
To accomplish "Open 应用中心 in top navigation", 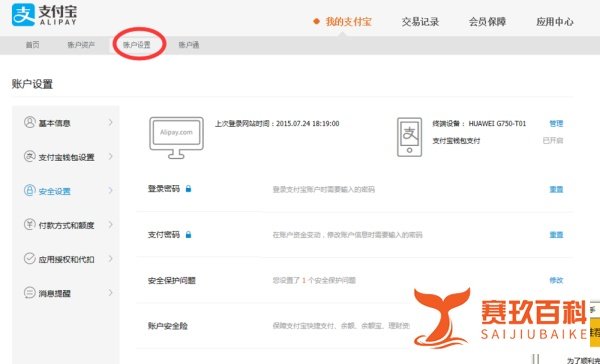I will pos(554,22).
